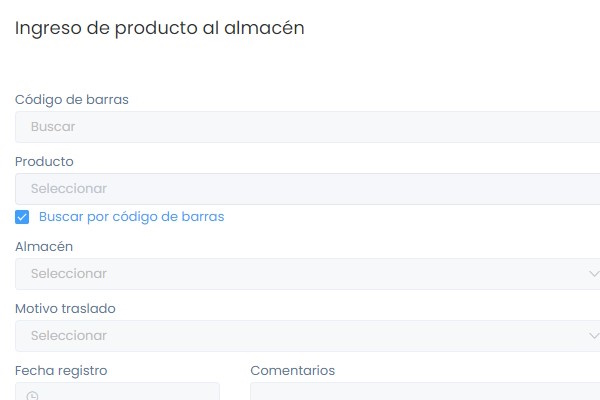The image size is (600, 400).
Task: Open the Motivo traslado Seleccionar dropdown
Action: 300,335
